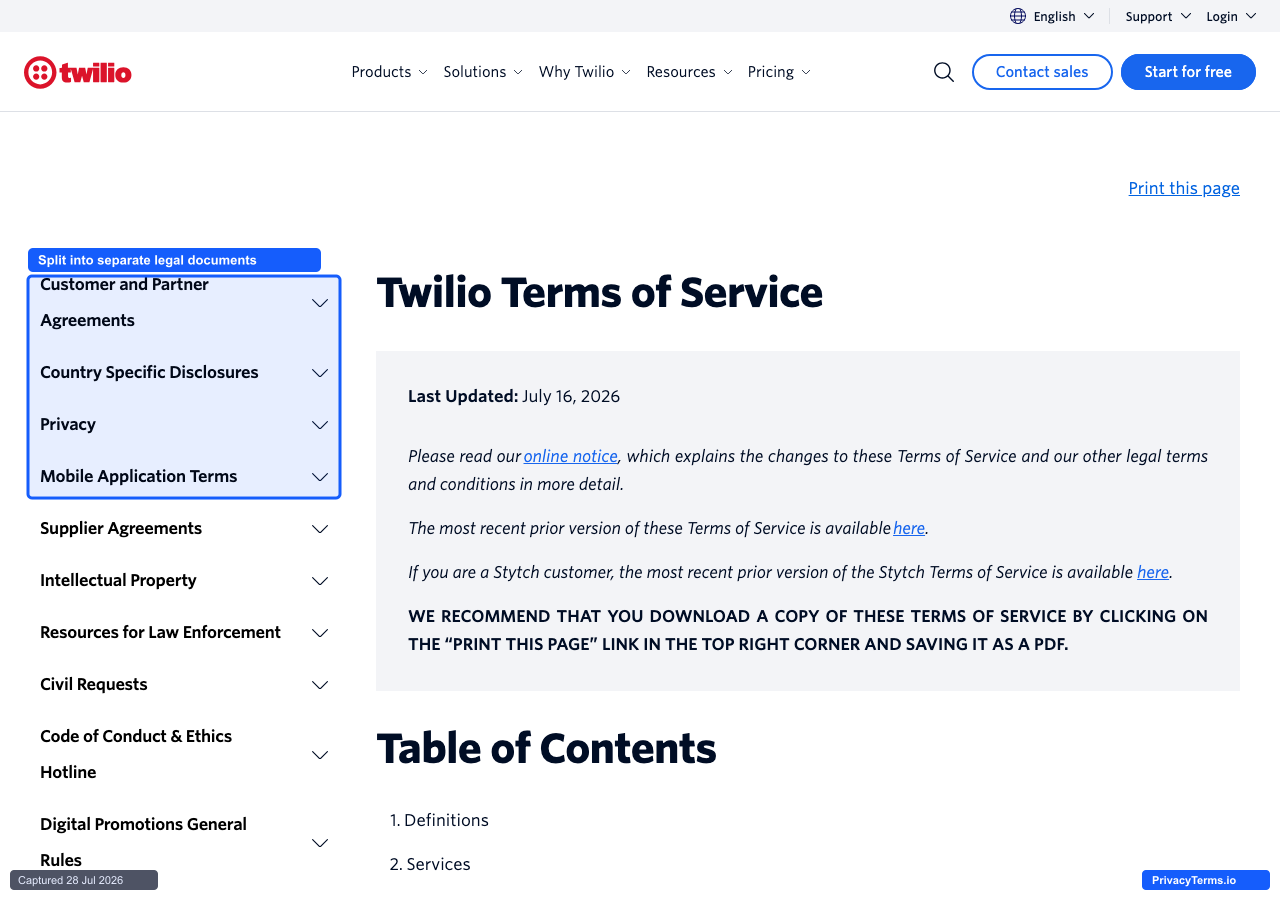Select Supplier Agreements sidebar label
1280x900 pixels.
[x=121, y=528]
